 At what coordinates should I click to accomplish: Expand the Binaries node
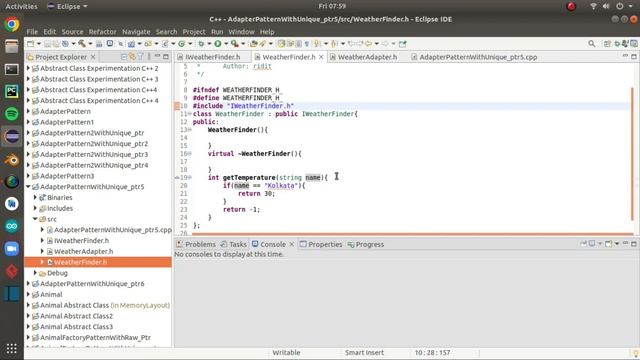(x=35, y=197)
